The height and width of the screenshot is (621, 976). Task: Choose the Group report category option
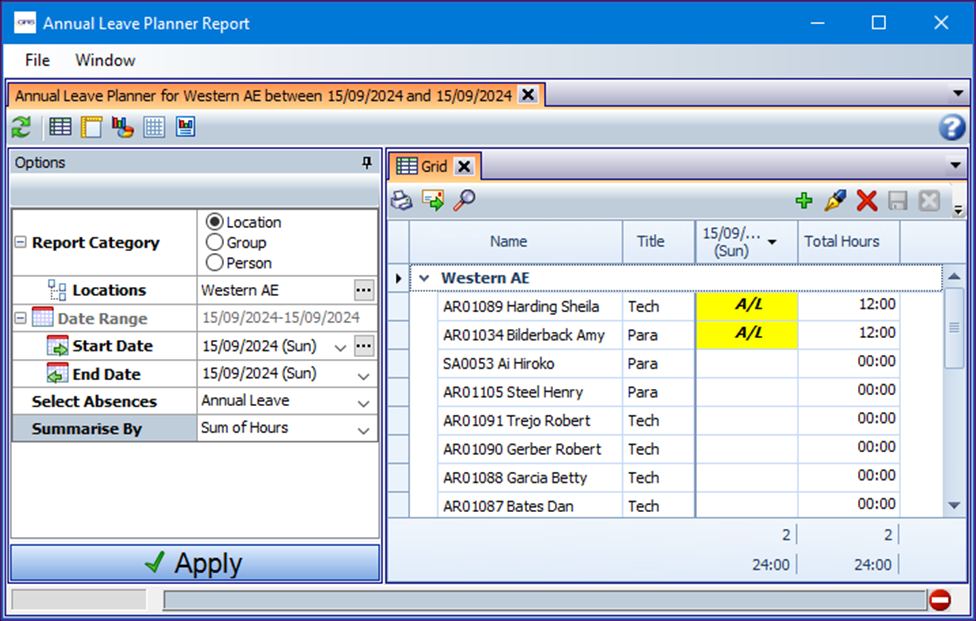pos(213,242)
